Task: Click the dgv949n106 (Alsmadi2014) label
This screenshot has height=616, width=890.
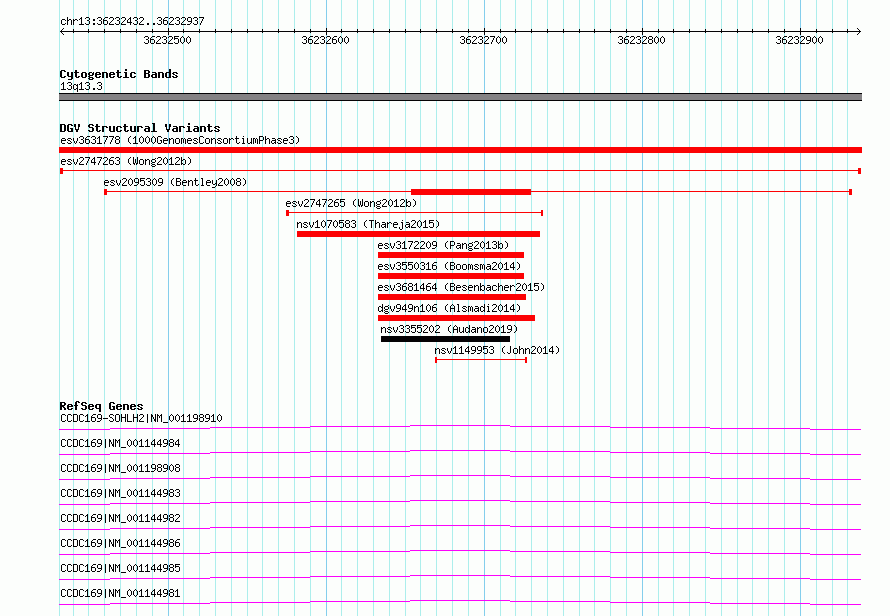Action: click(449, 308)
